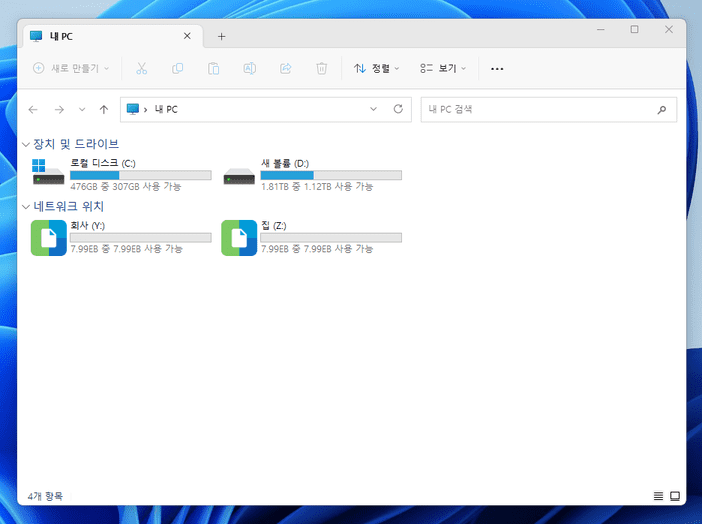Click the 네트워크 위치 heading
Viewport: 702px width, 524px height.
(68, 206)
